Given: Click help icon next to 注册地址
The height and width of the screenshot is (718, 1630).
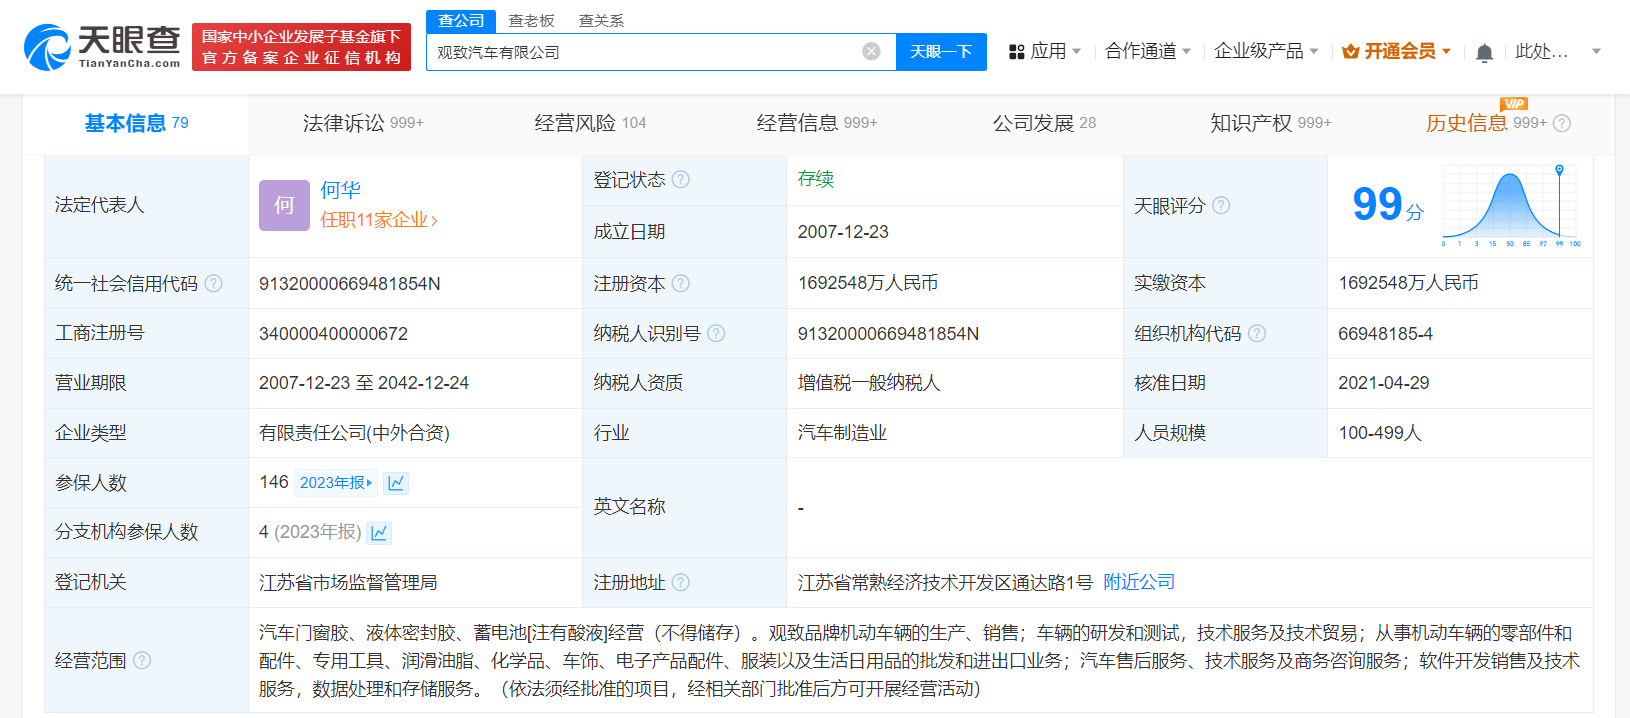Looking at the screenshot, I should pyautogui.click(x=681, y=582).
